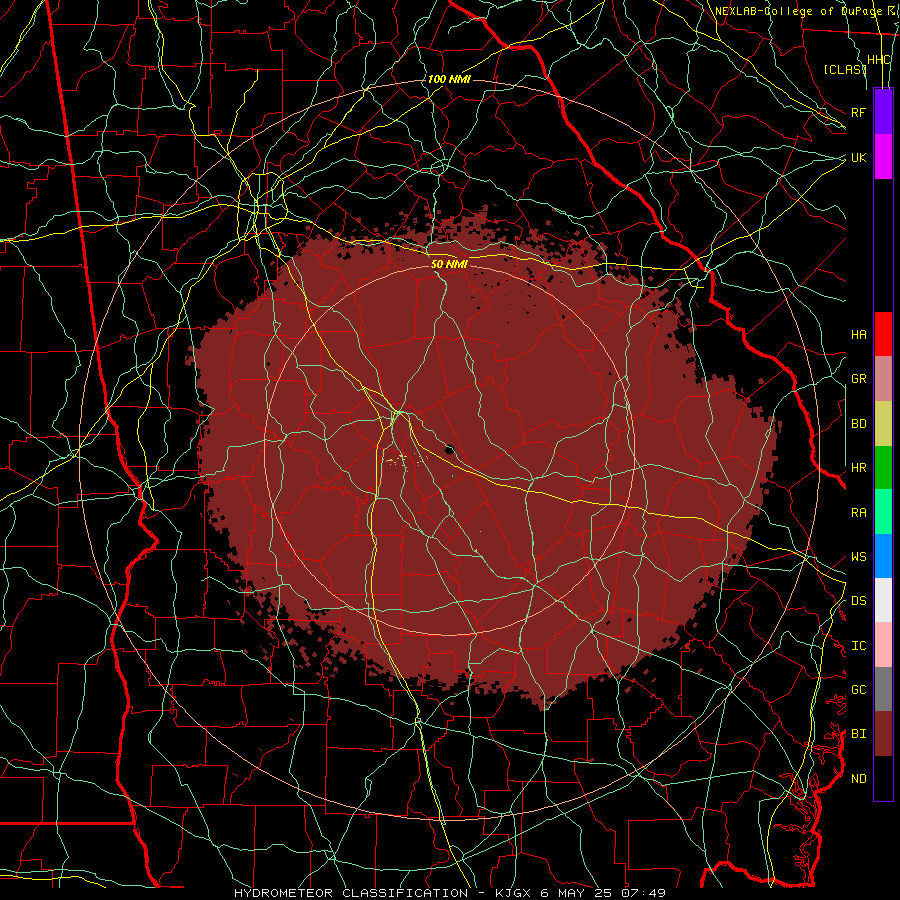This screenshot has width=900, height=900.
Task: Click the BI legend label
Action: tap(859, 734)
